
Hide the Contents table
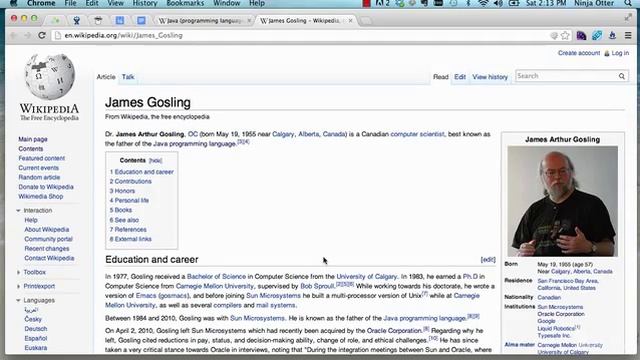[156, 161]
